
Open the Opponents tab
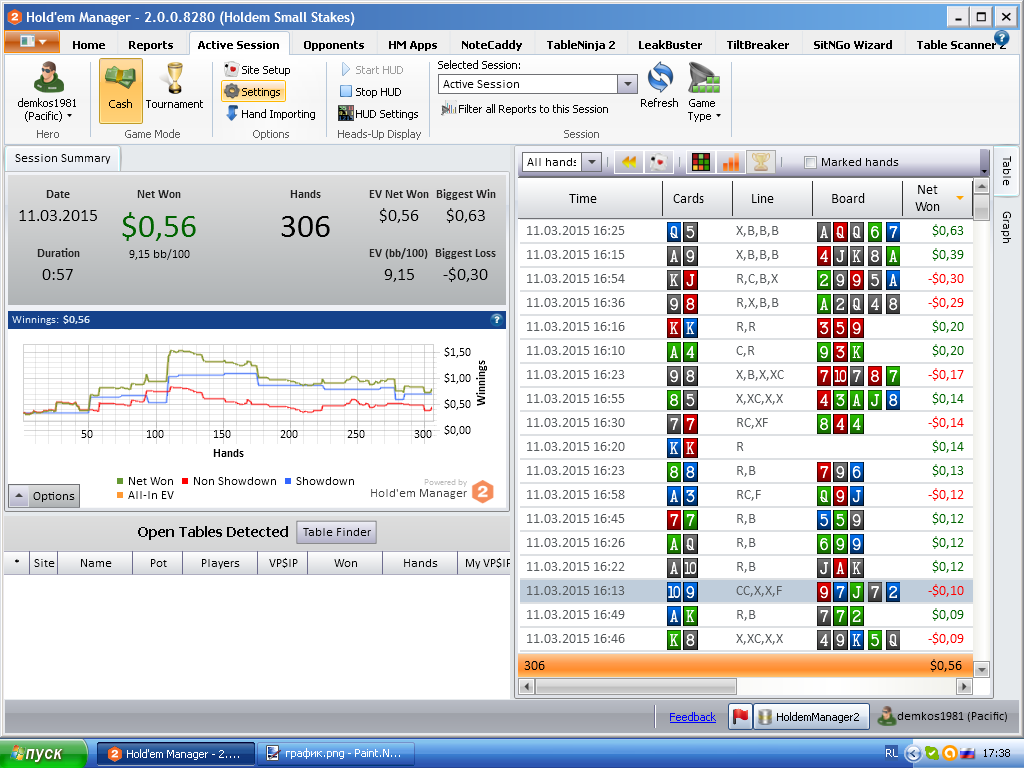pos(334,45)
